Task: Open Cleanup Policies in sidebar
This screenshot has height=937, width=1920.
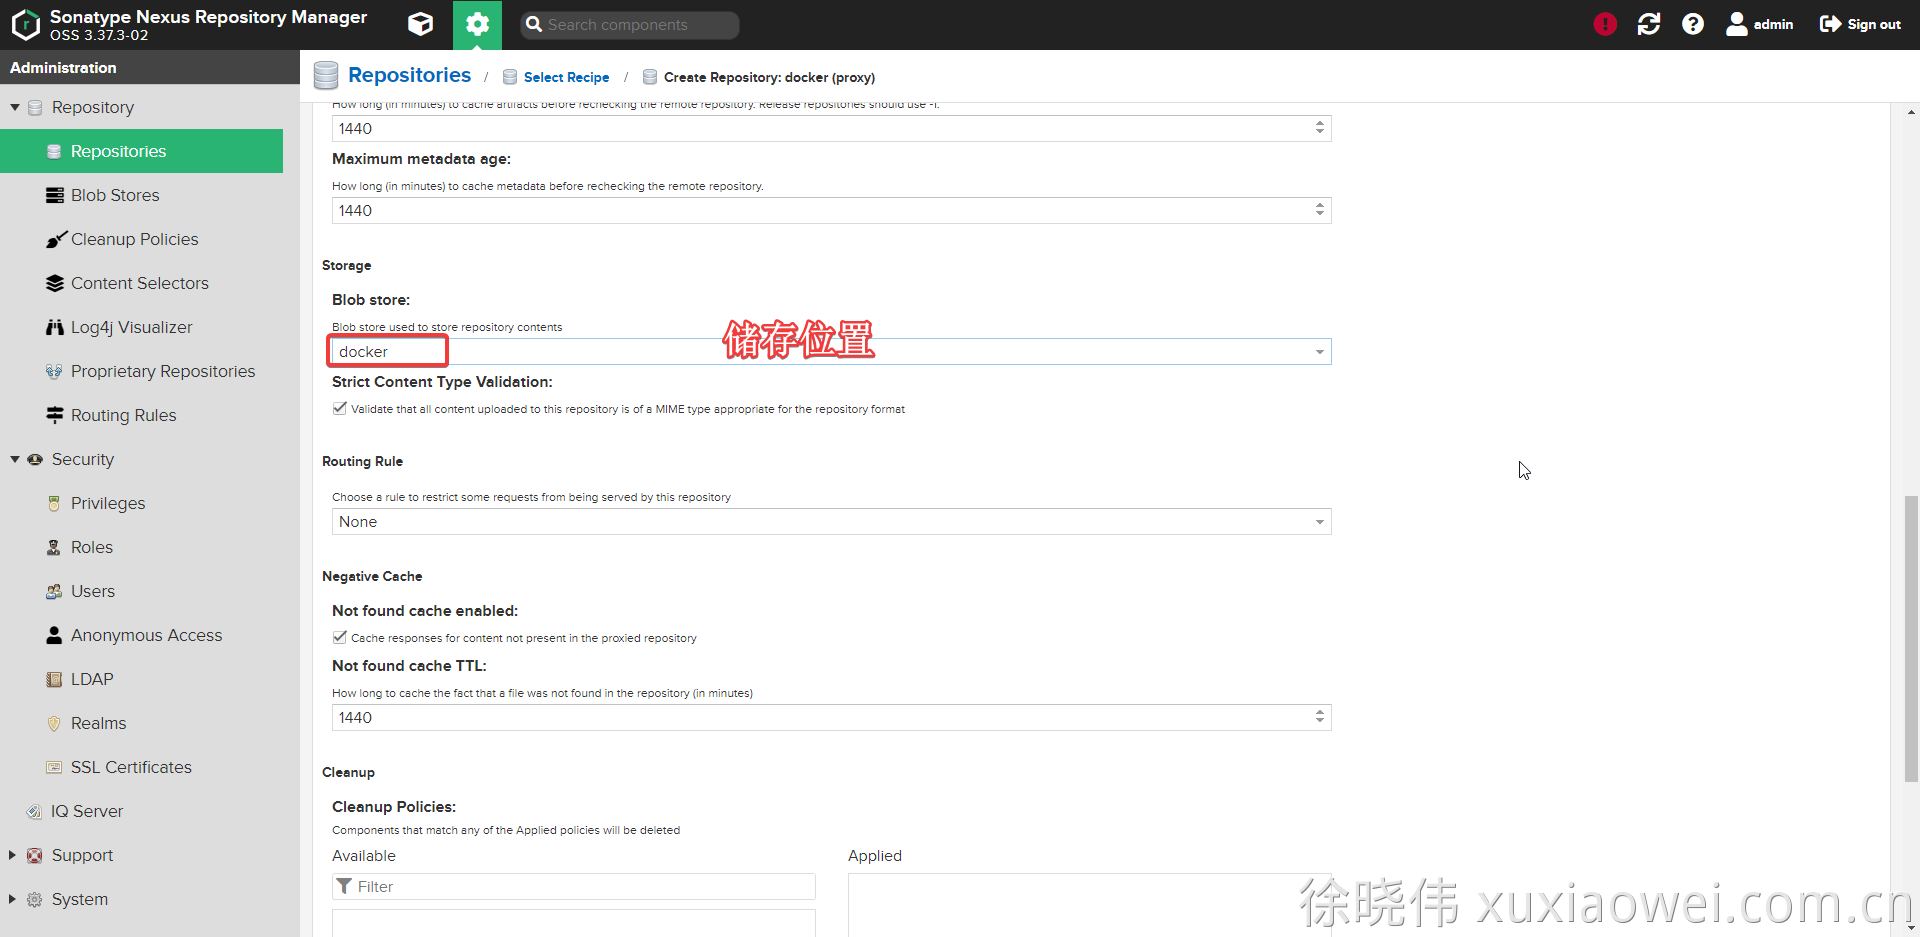Action: click(134, 239)
